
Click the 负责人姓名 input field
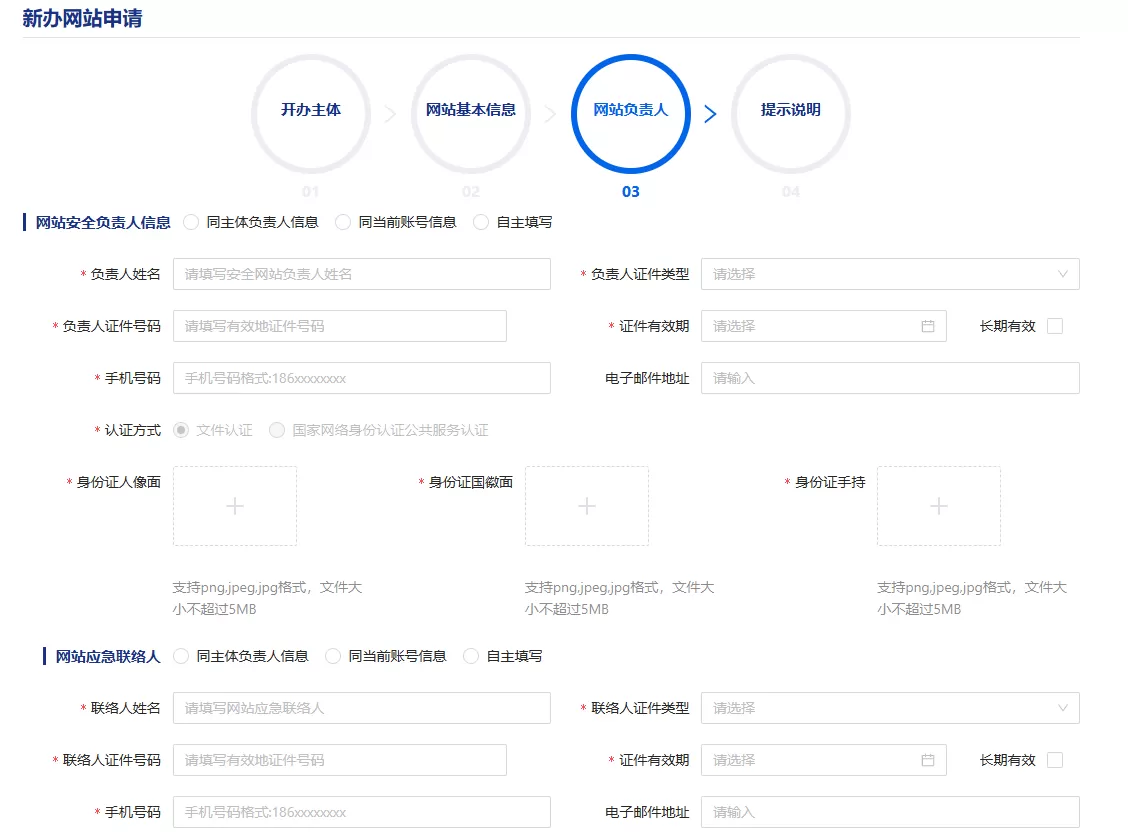pos(362,274)
